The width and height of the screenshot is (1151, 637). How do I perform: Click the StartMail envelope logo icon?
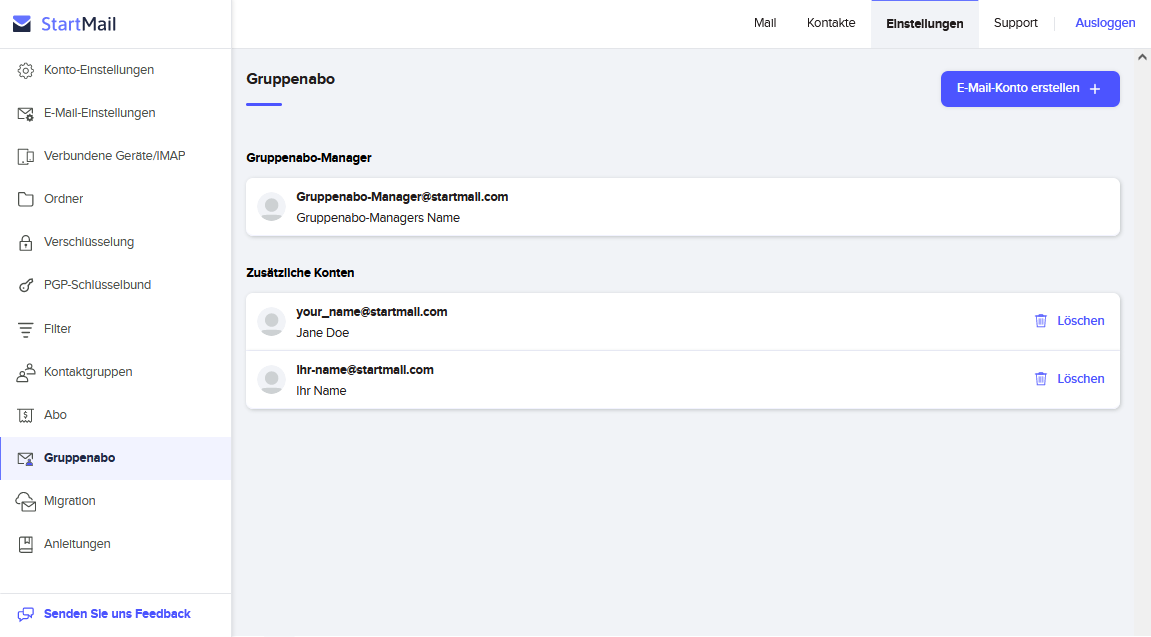click(22, 23)
